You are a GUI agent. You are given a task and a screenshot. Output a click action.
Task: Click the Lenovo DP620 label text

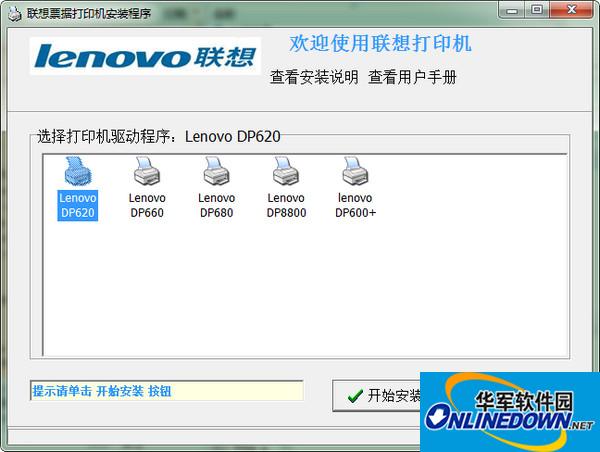78,206
